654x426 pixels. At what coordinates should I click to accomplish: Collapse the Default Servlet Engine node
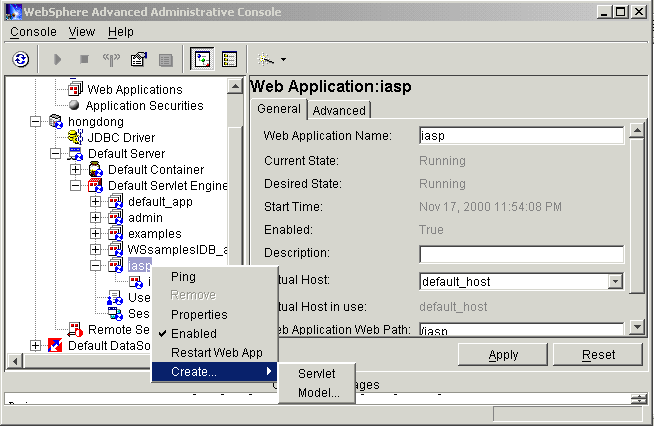(75, 185)
